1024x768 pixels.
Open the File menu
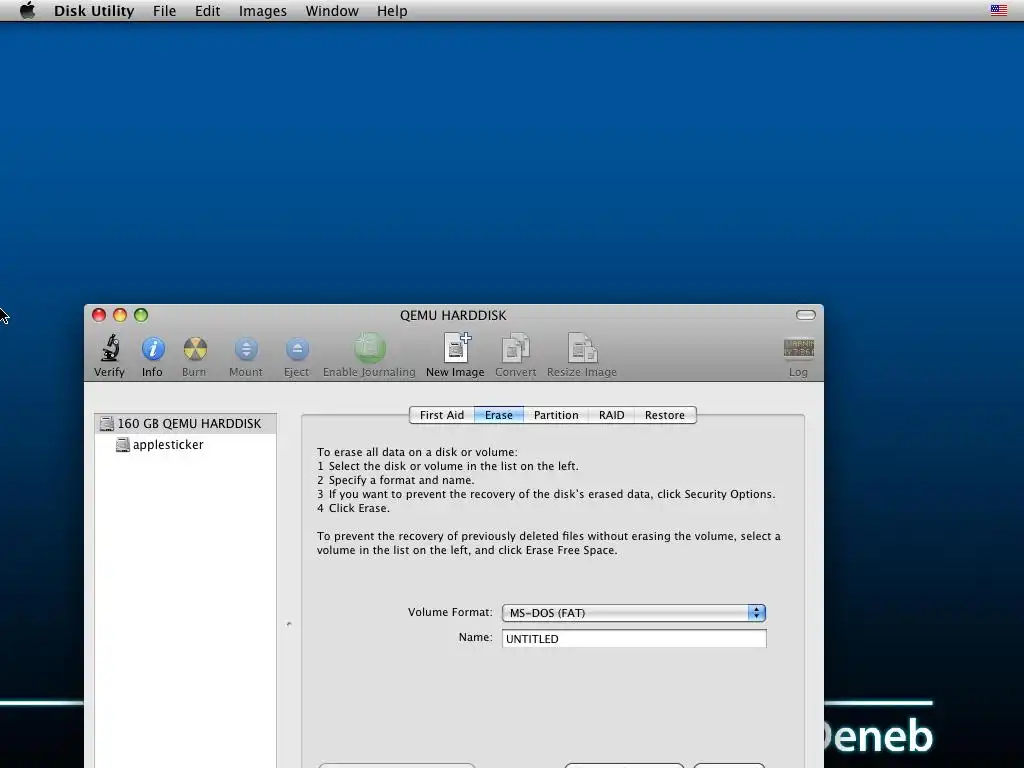point(165,10)
